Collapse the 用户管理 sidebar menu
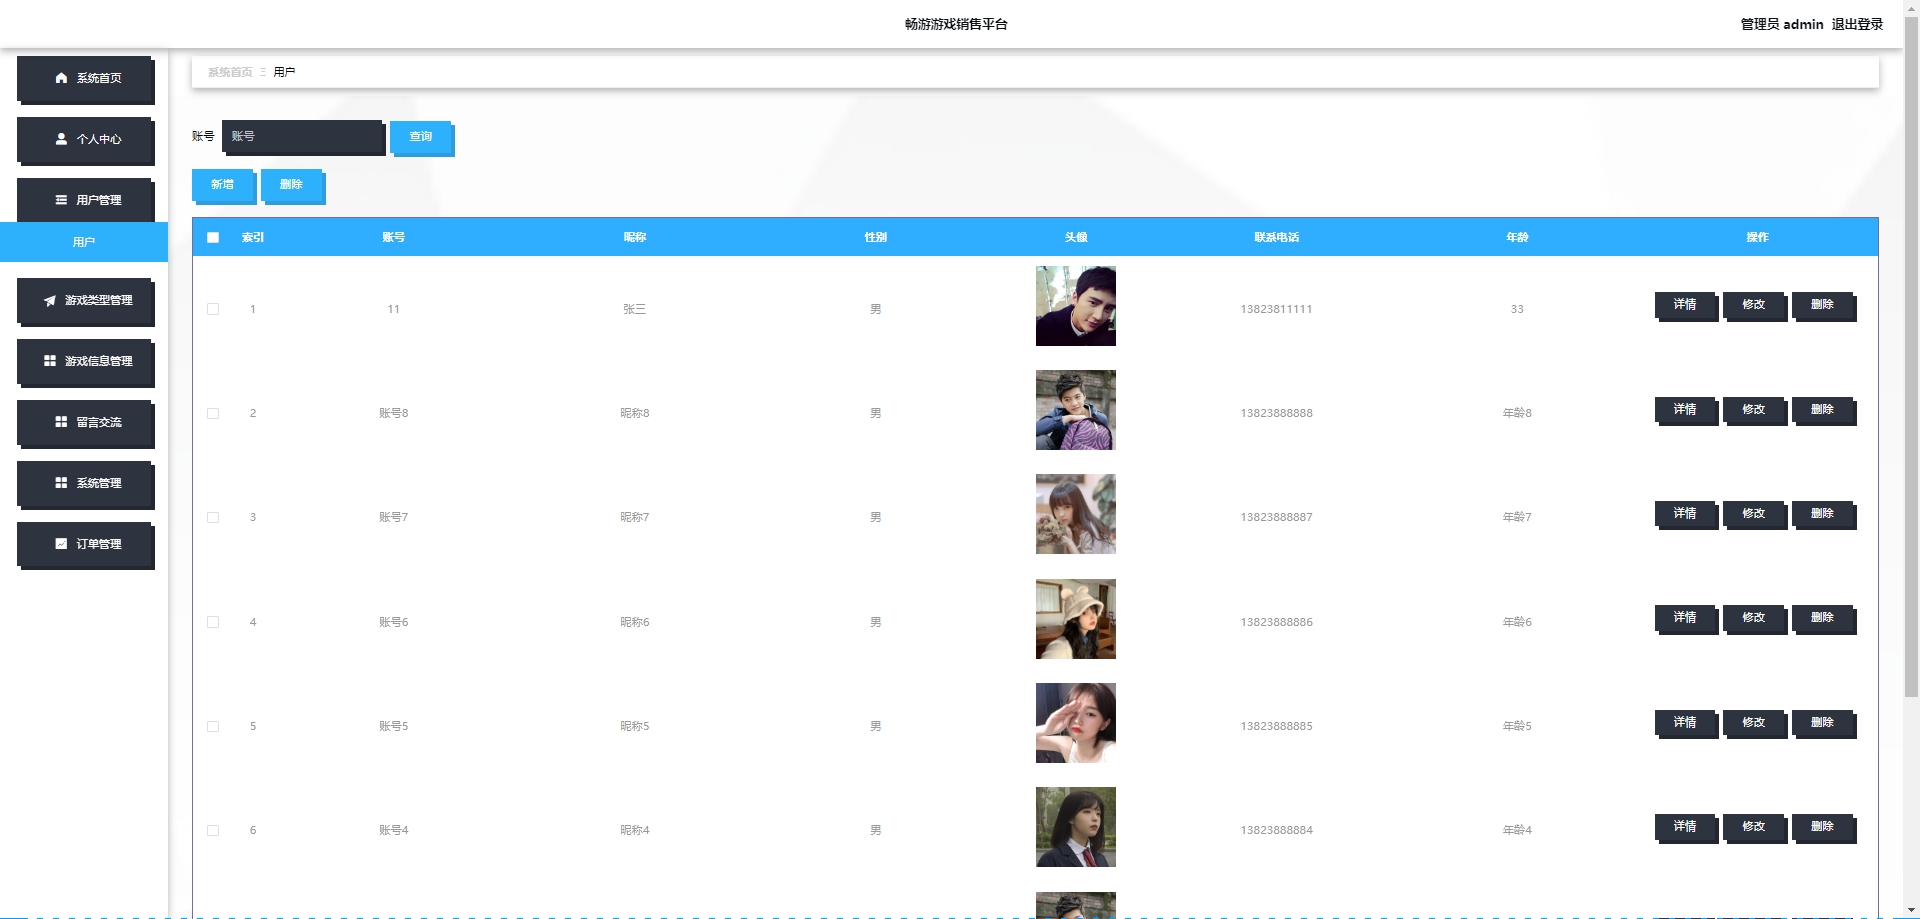Image resolution: width=1920 pixels, height=919 pixels. [x=86, y=201]
